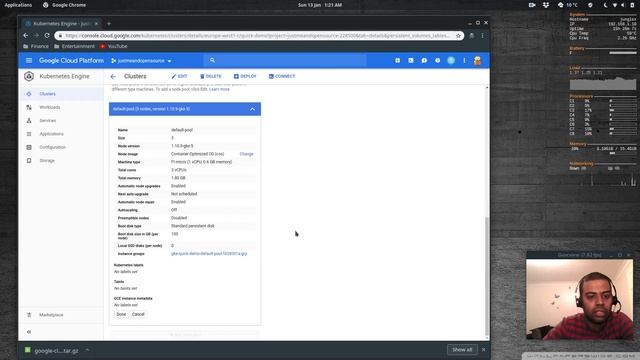Click the CONNECT button

click(x=282, y=76)
